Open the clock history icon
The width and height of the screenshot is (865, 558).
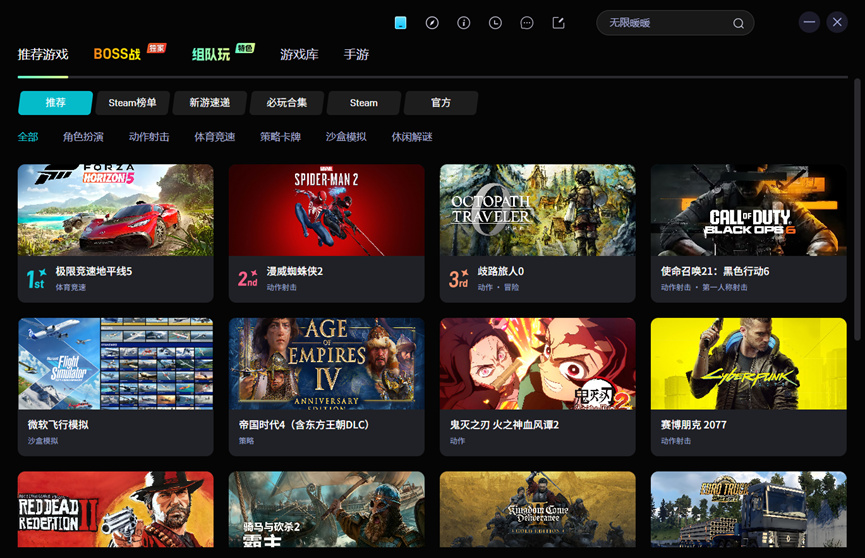tap(495, 23)
